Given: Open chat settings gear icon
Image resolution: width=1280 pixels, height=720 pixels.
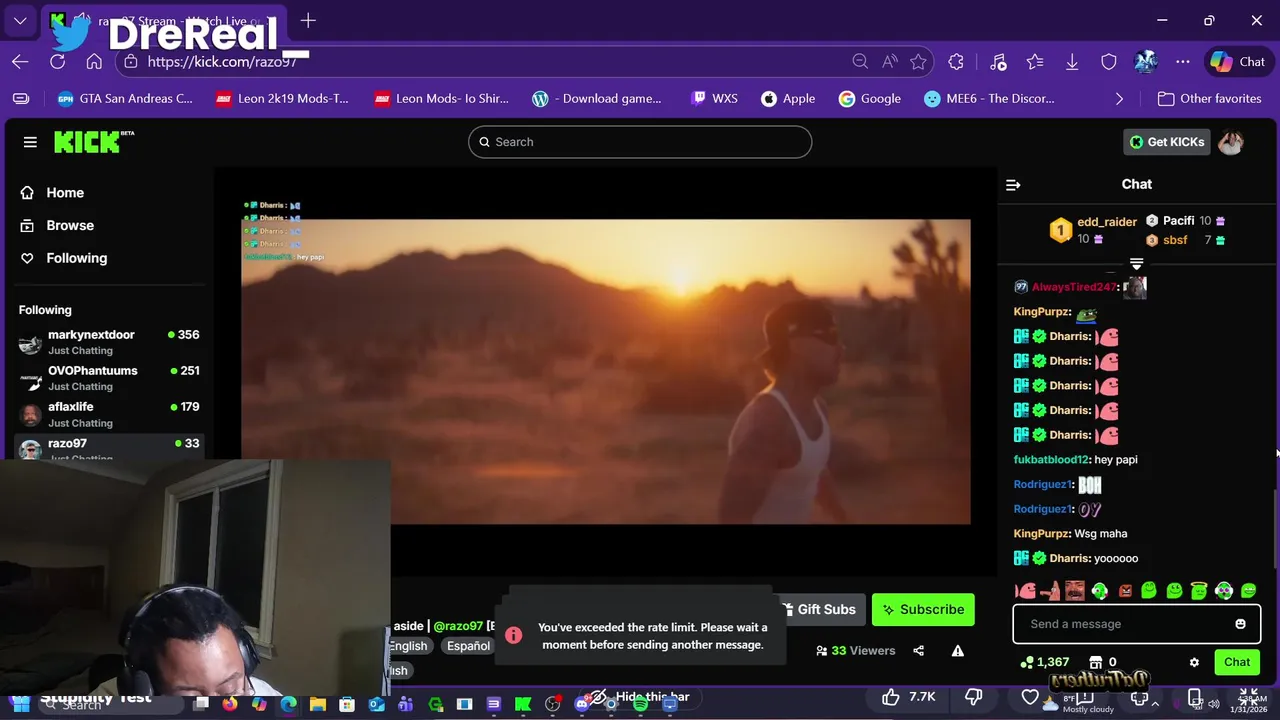Looking at the screenshot, I should point(1194,662).
